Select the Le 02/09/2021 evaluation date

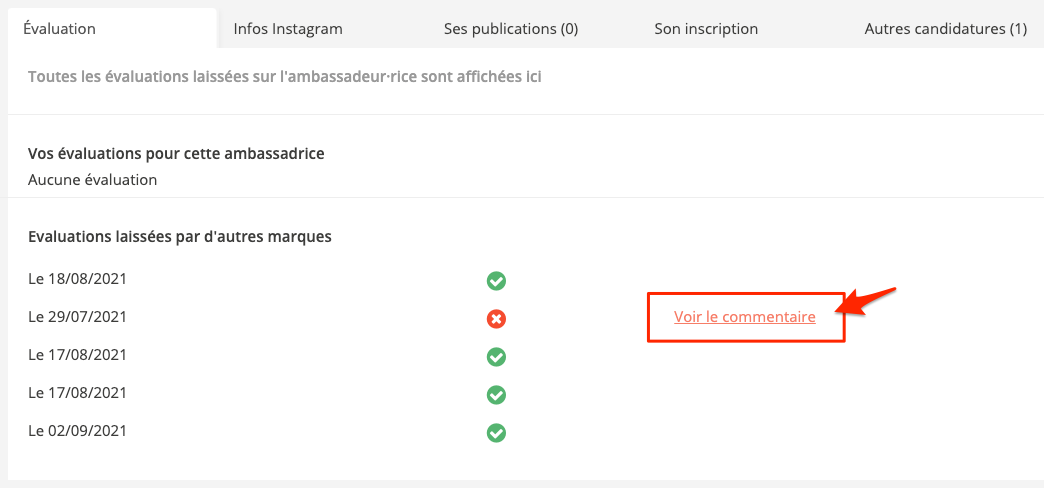[78, 431]
